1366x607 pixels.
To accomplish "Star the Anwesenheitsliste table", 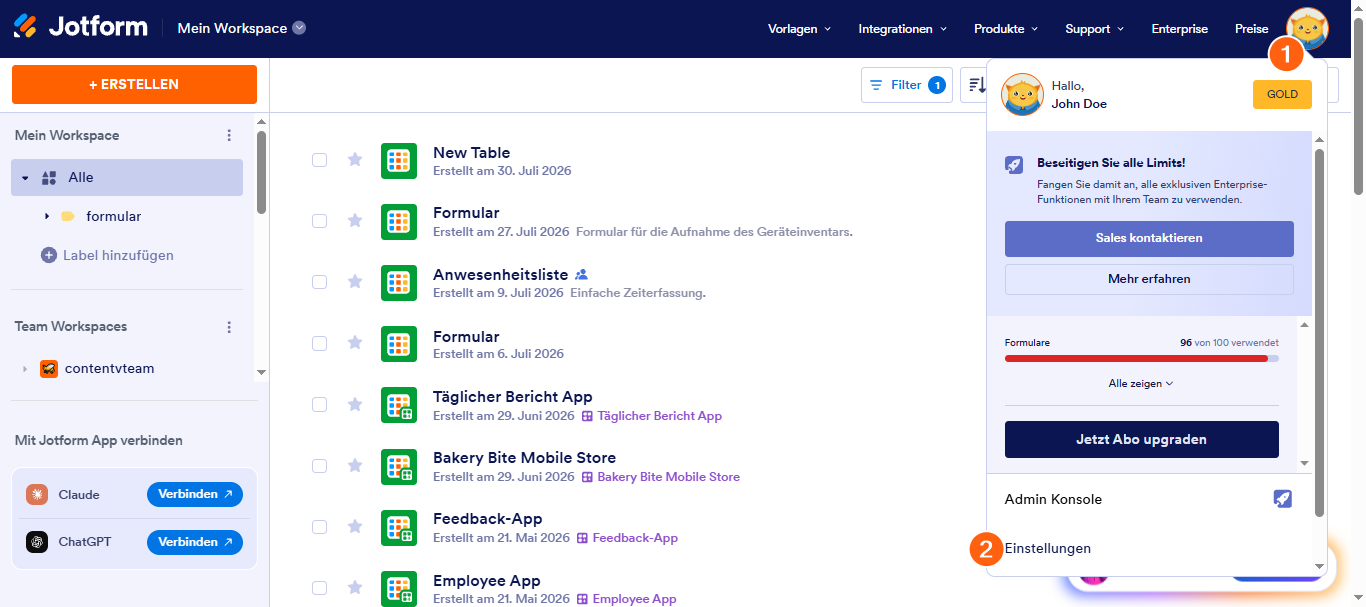I will click(x=354, y=282).
